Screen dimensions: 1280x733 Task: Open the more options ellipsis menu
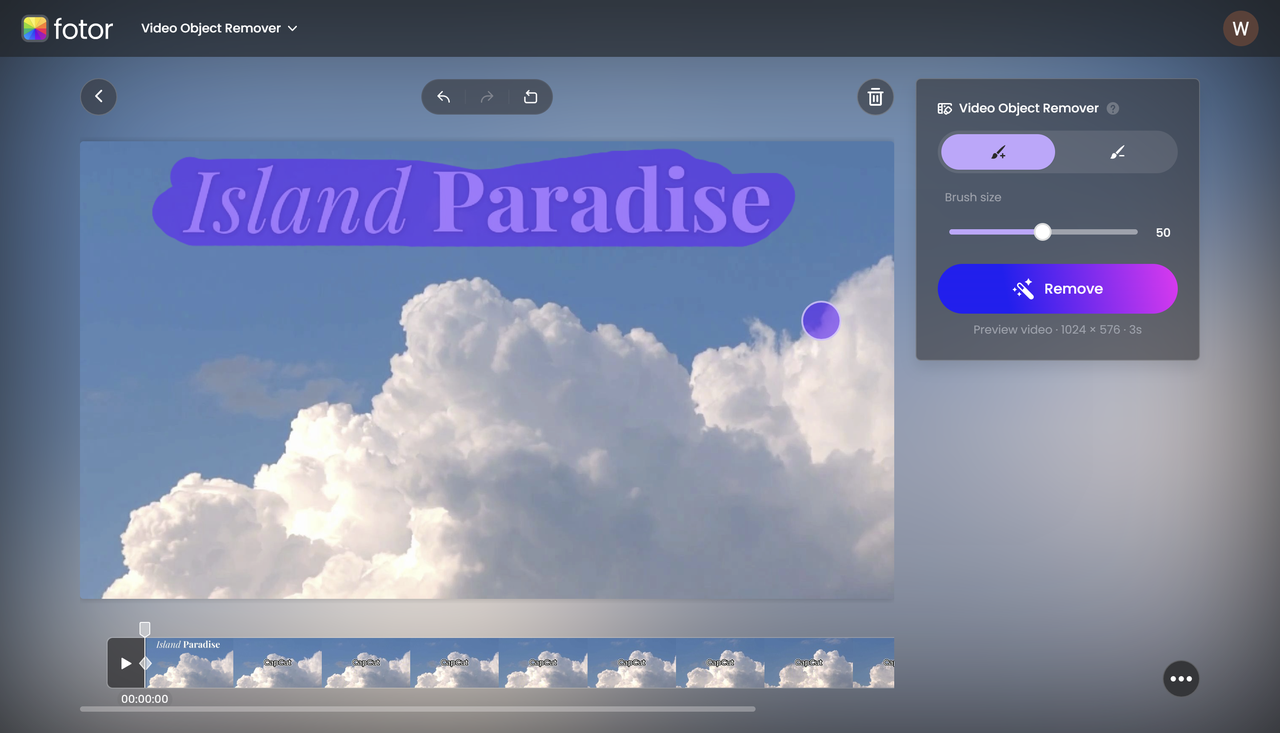coord(1180,678)
